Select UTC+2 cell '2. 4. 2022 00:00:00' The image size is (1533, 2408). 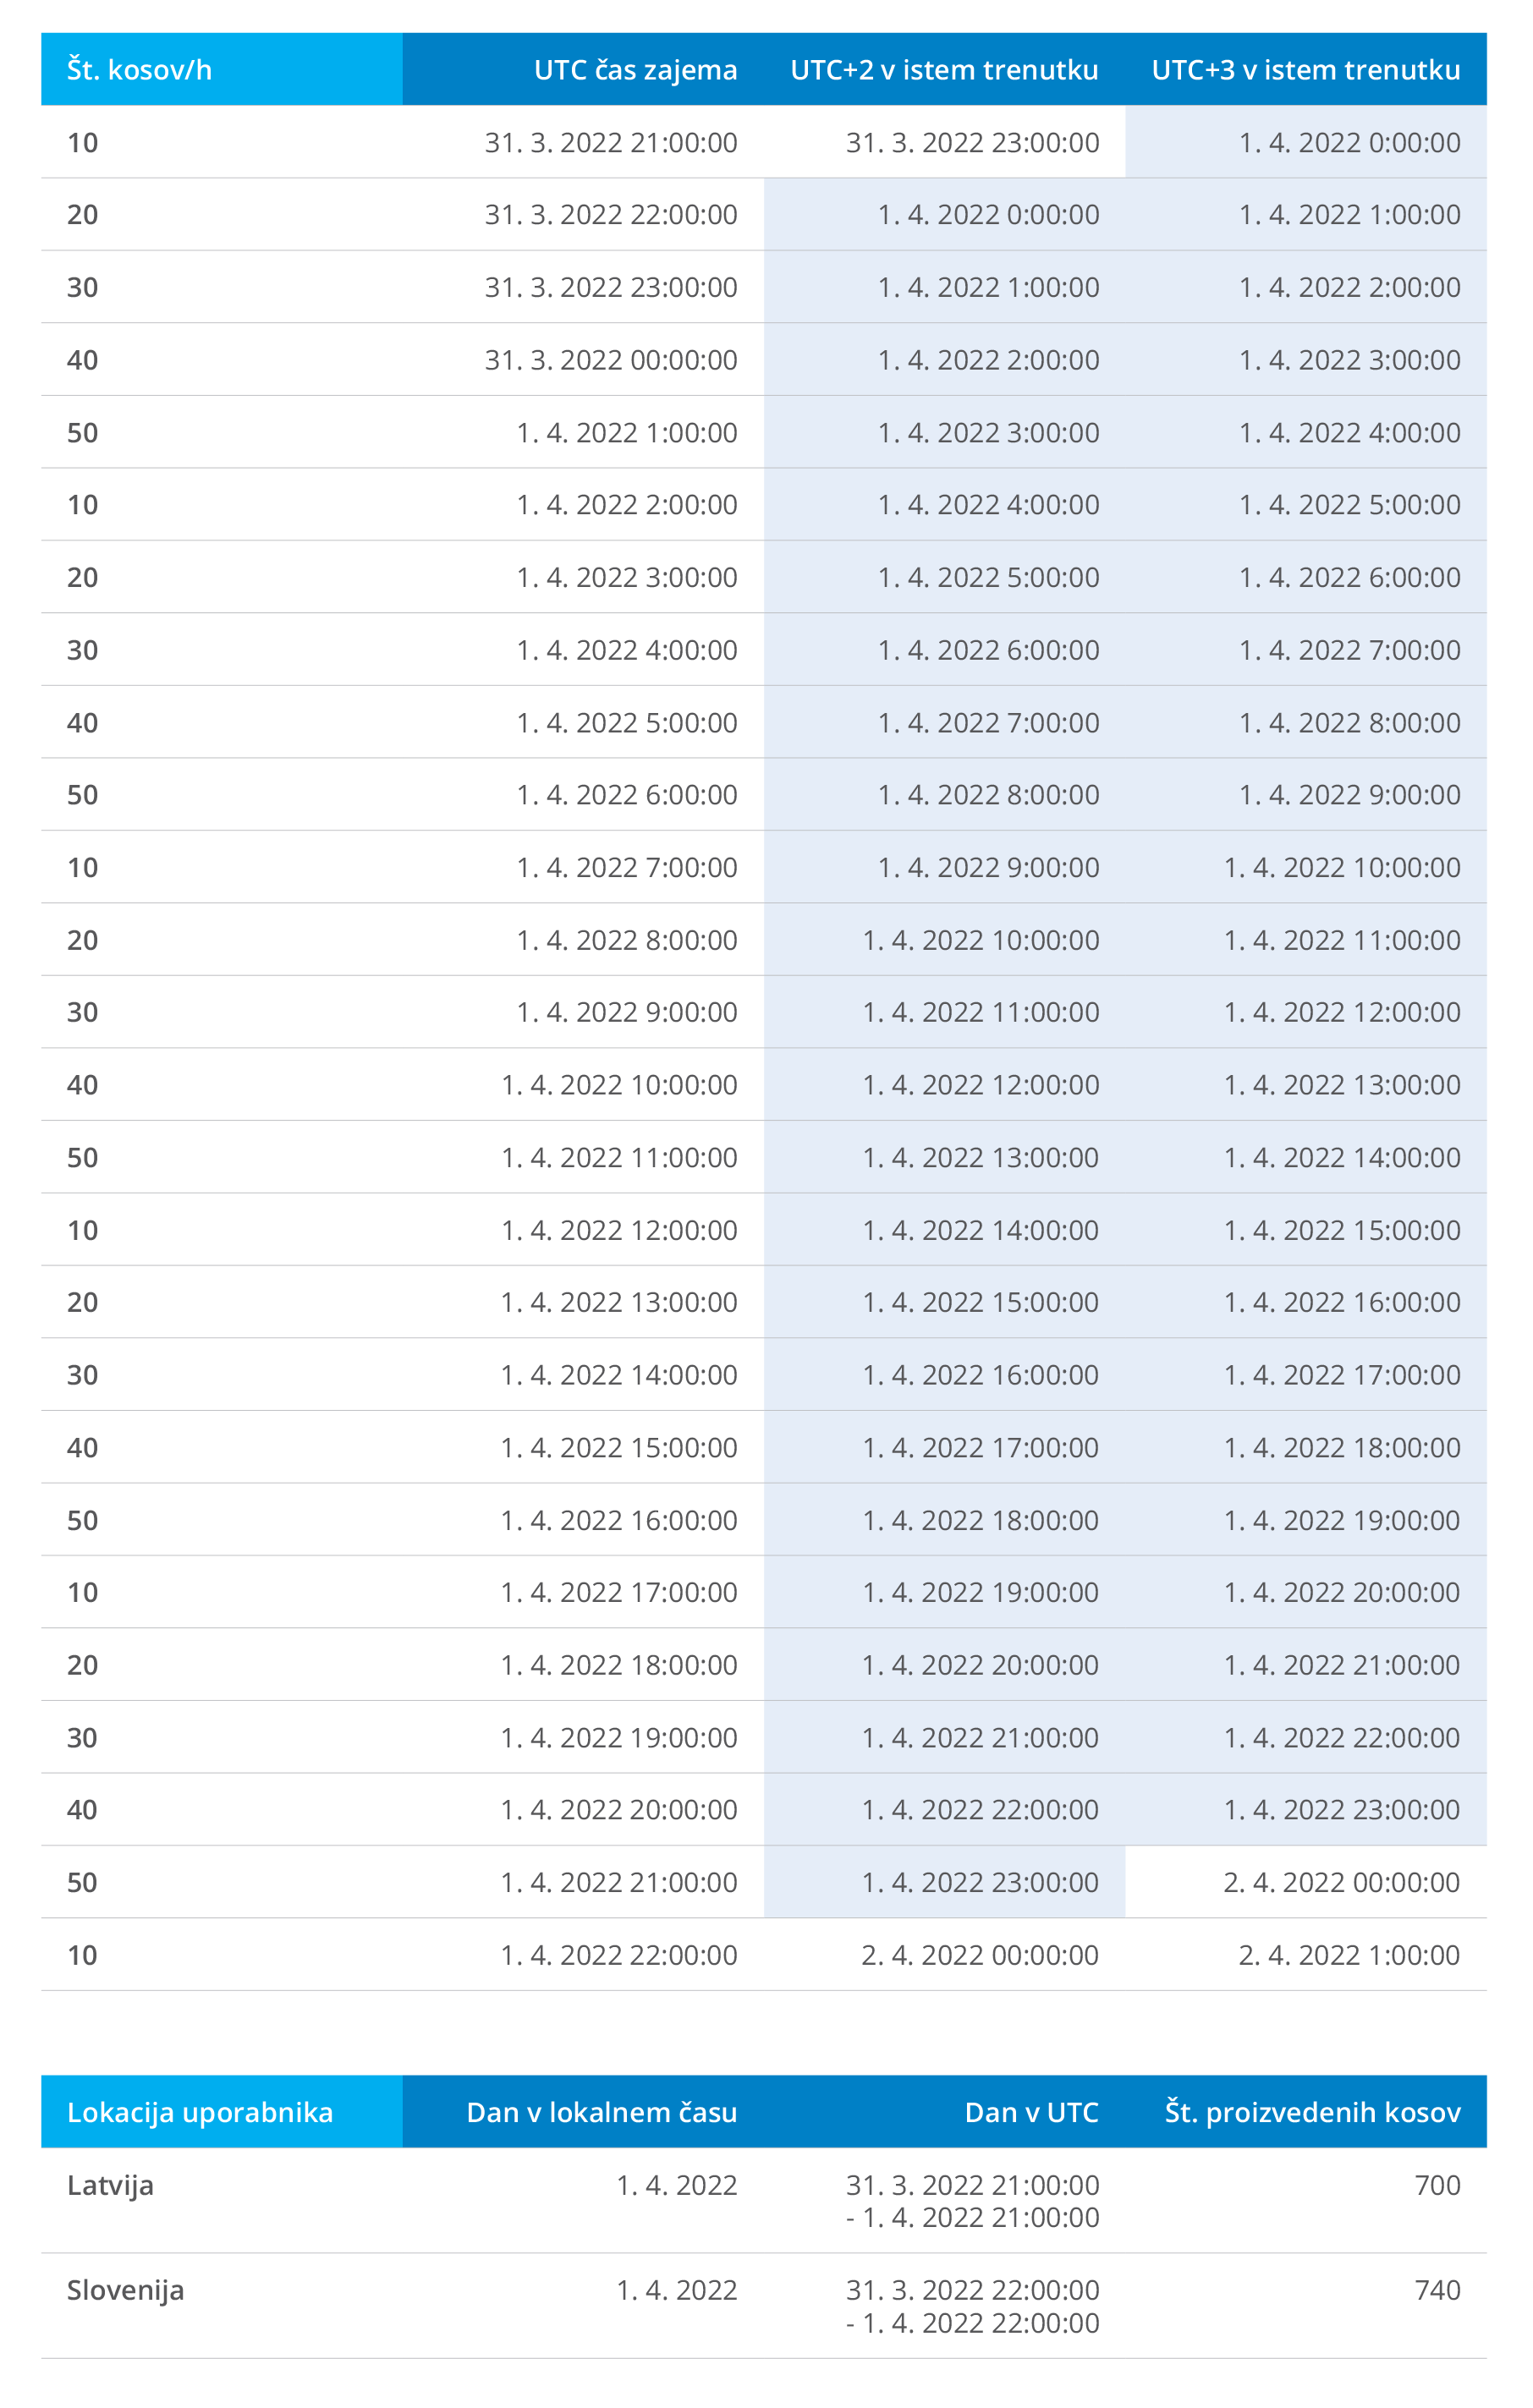980,1955
